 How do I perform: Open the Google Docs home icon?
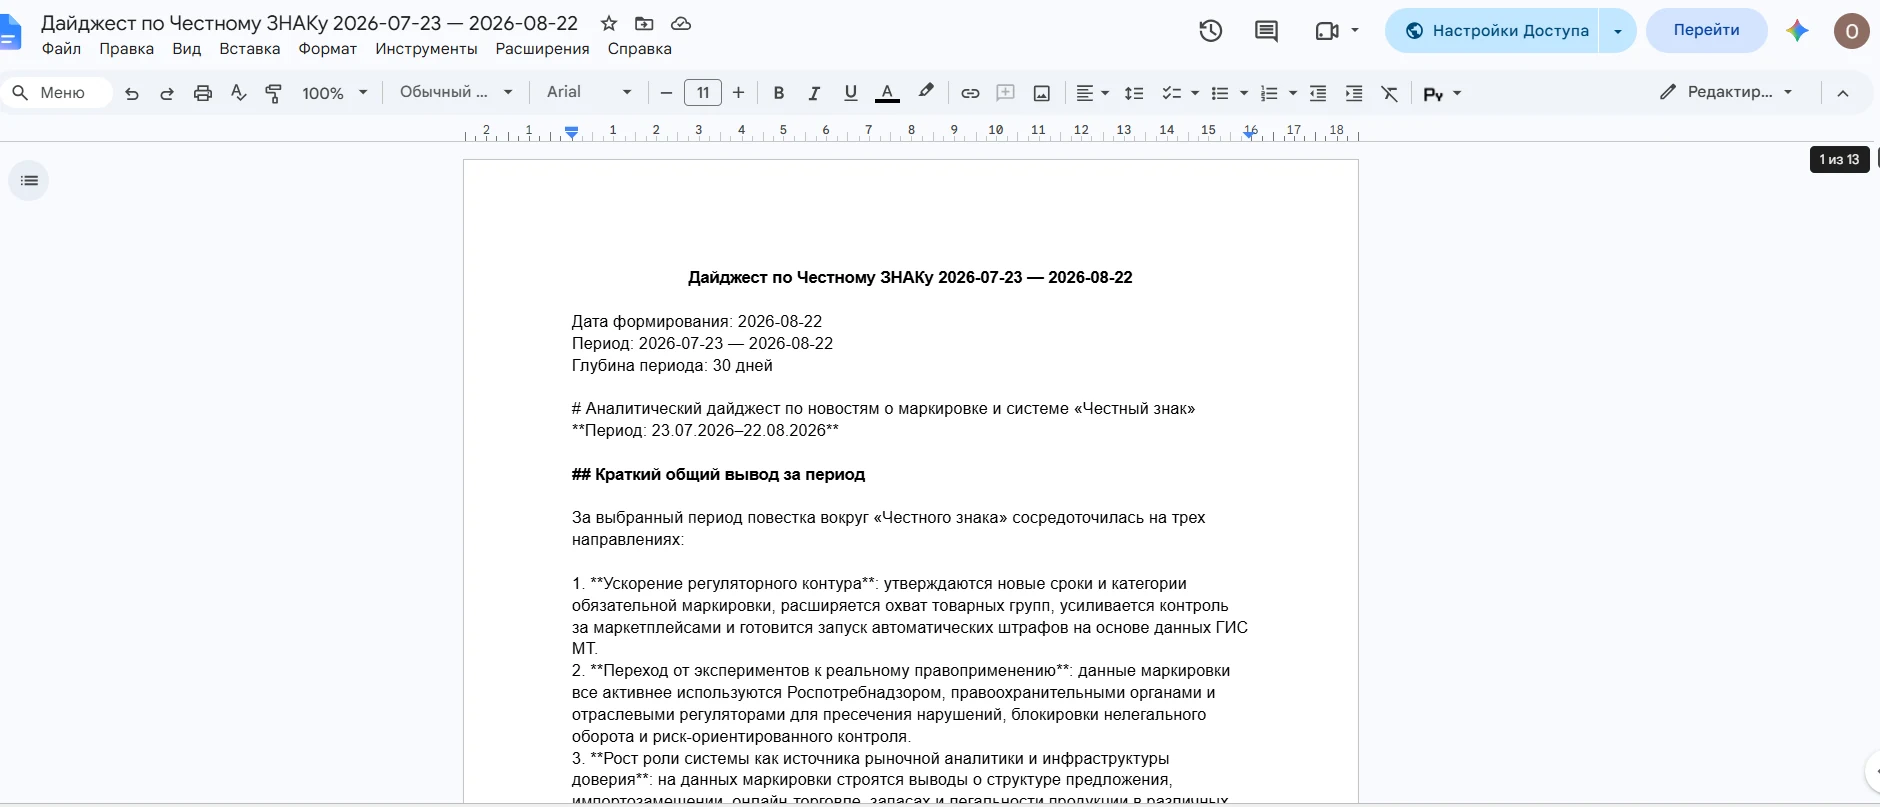pyautogui.click(x=10, y=32)
